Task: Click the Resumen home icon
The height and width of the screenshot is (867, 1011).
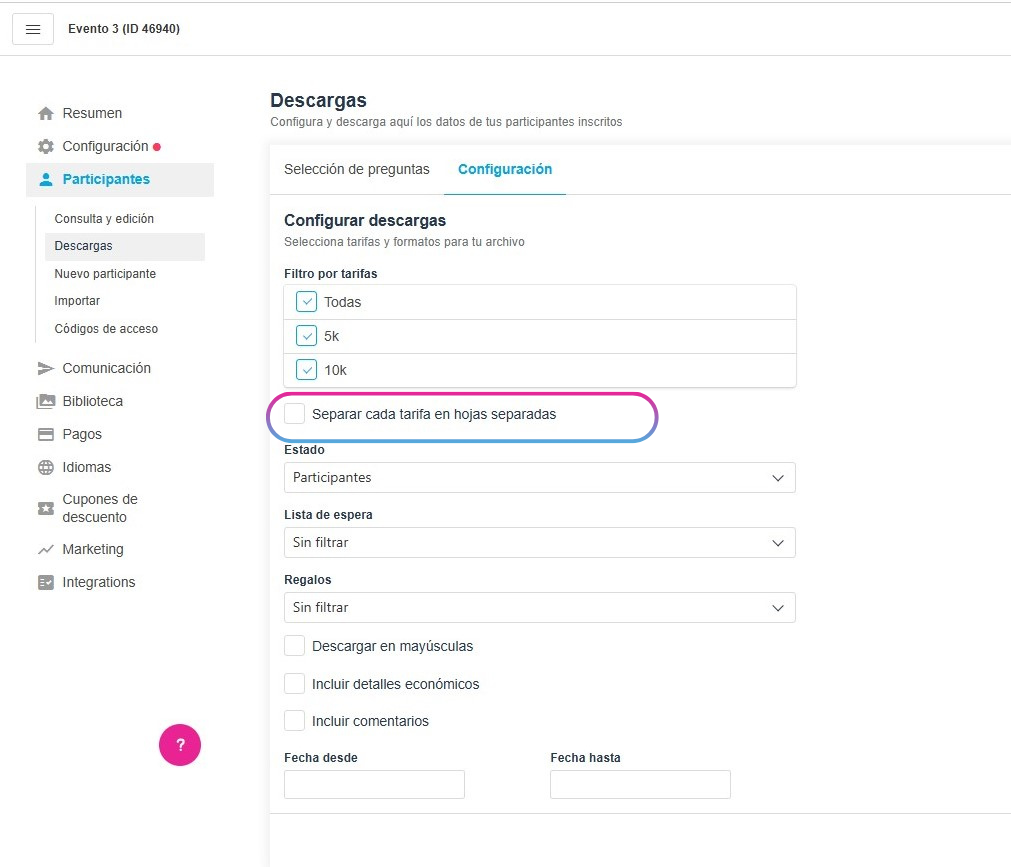Action: tap(45, 114)
